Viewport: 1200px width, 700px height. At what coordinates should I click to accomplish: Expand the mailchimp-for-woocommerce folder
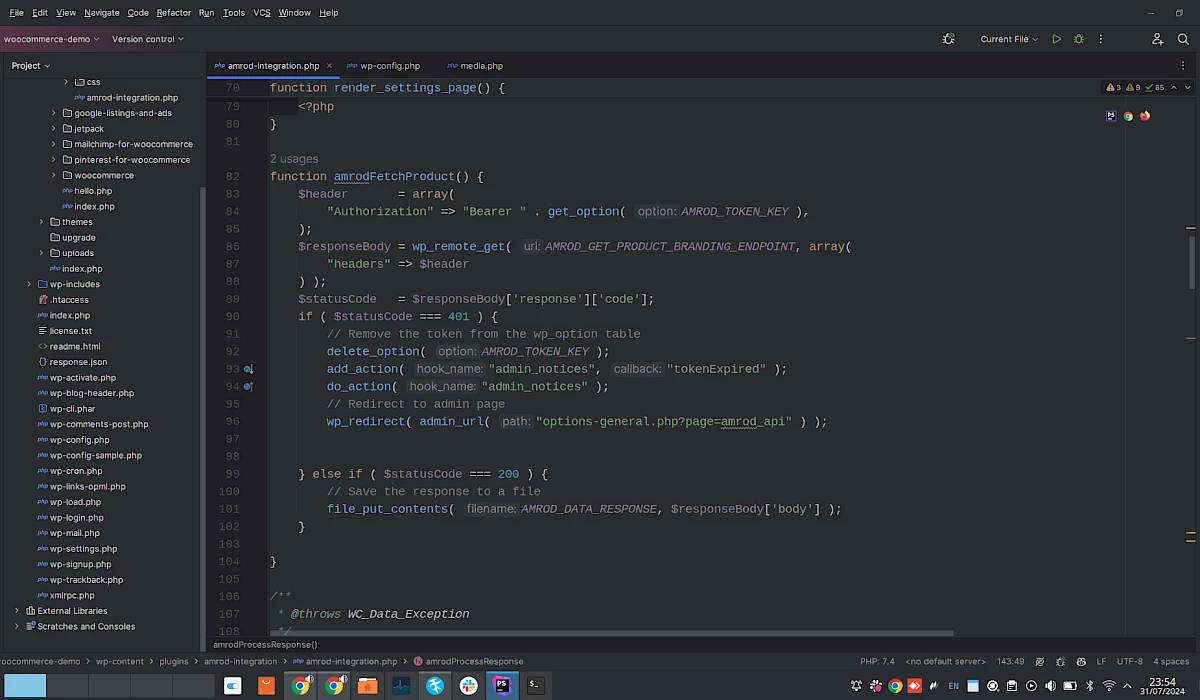pos(54,144)
